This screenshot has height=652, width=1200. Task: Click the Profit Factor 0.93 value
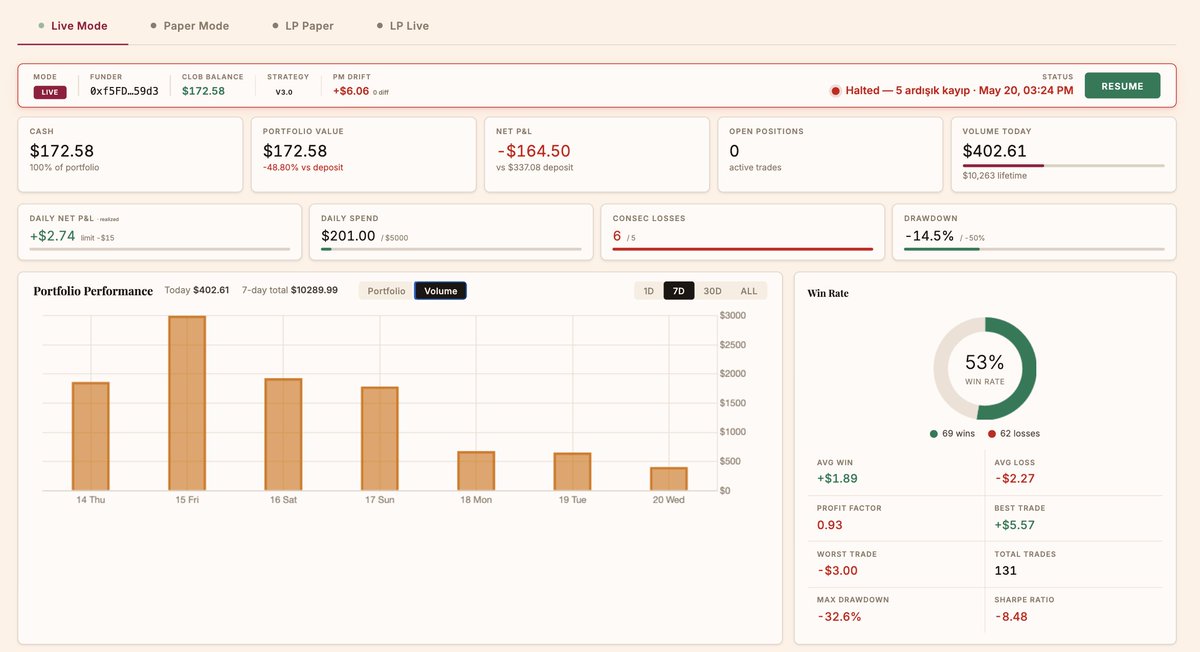pos(829,524)
